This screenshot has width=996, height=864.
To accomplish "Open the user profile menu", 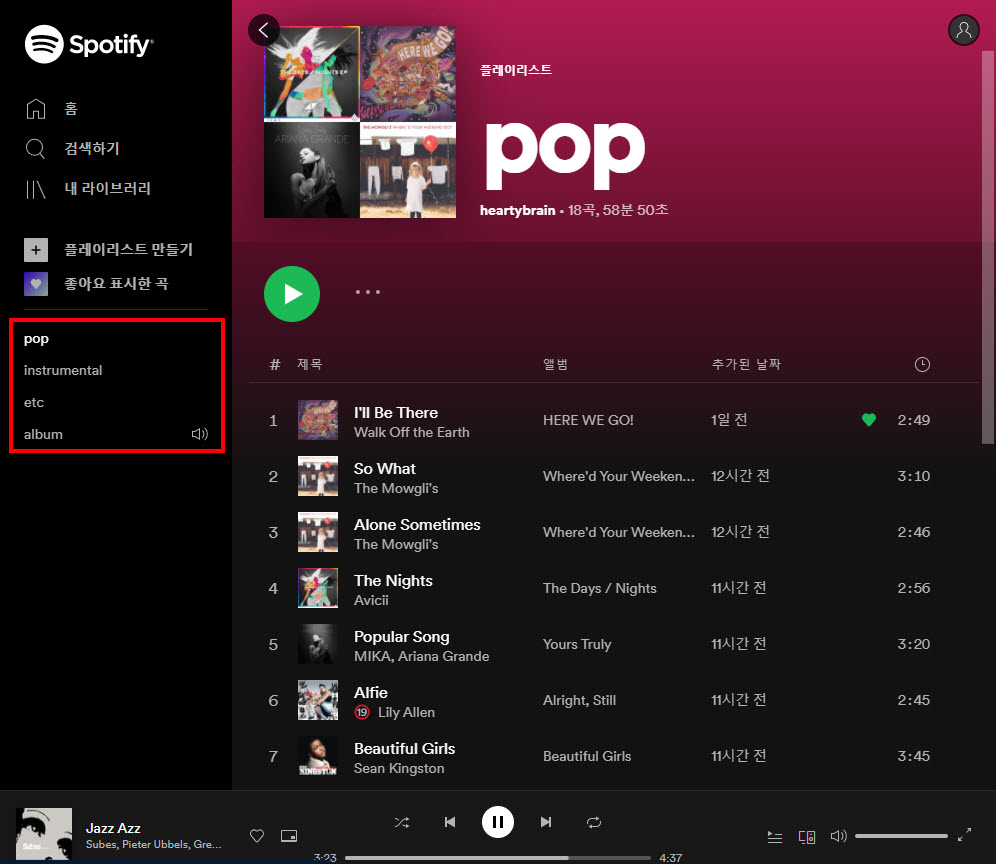I will [964, 30].
